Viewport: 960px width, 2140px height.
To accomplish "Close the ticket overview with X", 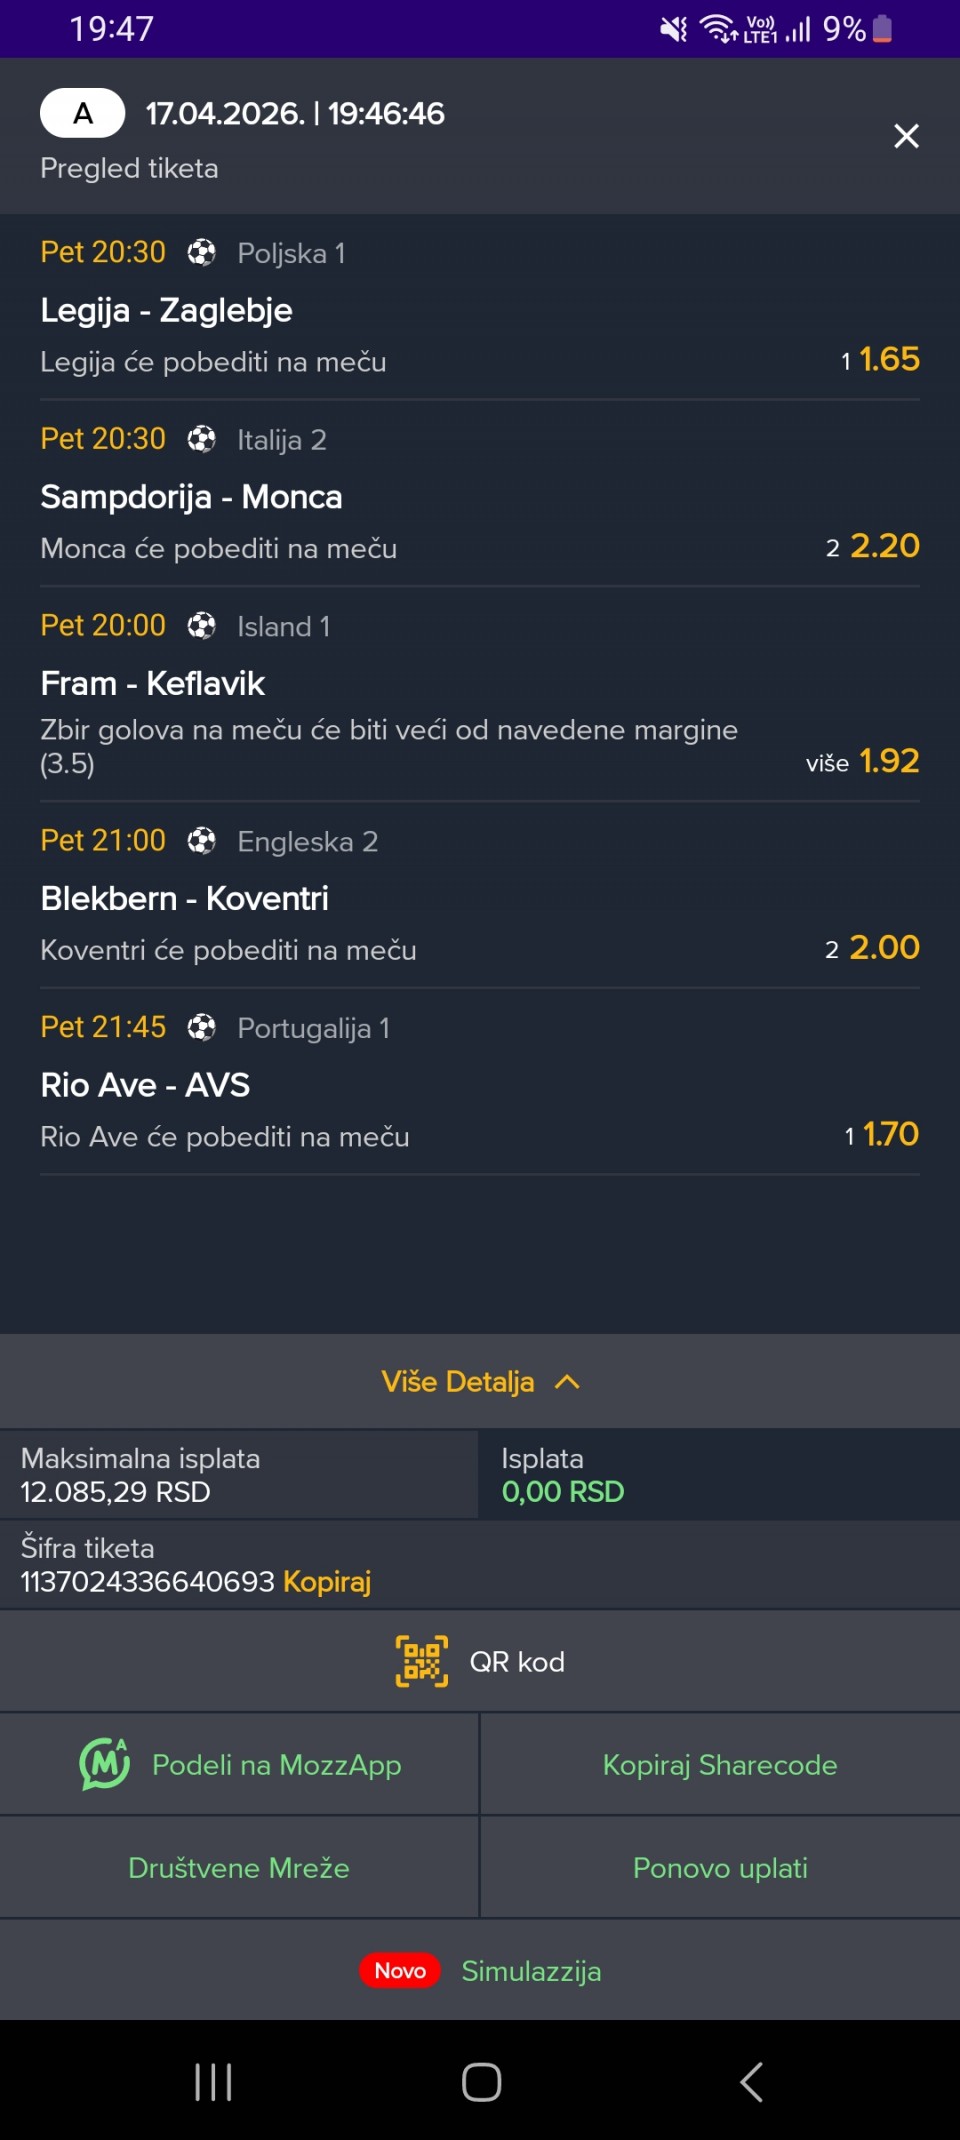I will [x=906, y=136].
